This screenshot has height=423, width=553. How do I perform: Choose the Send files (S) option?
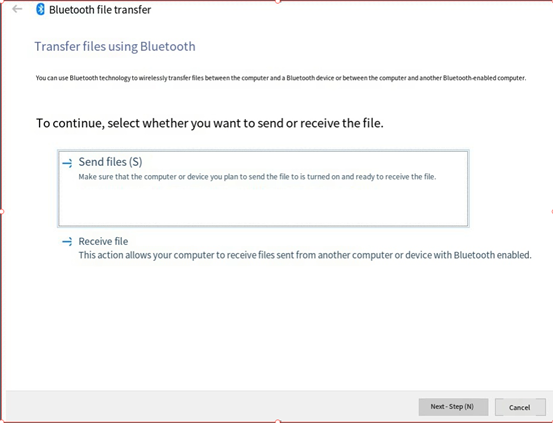click(x=263, y=188)
